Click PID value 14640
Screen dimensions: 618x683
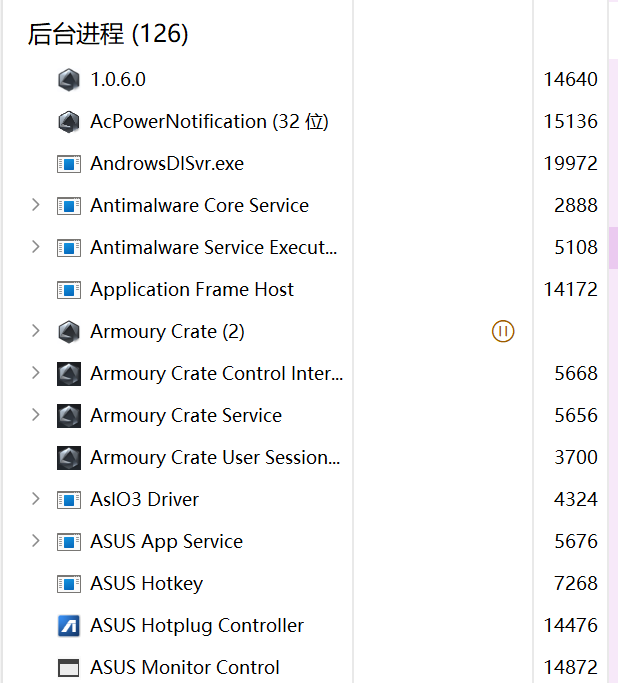pyautogui.click(x=571, y=80)
